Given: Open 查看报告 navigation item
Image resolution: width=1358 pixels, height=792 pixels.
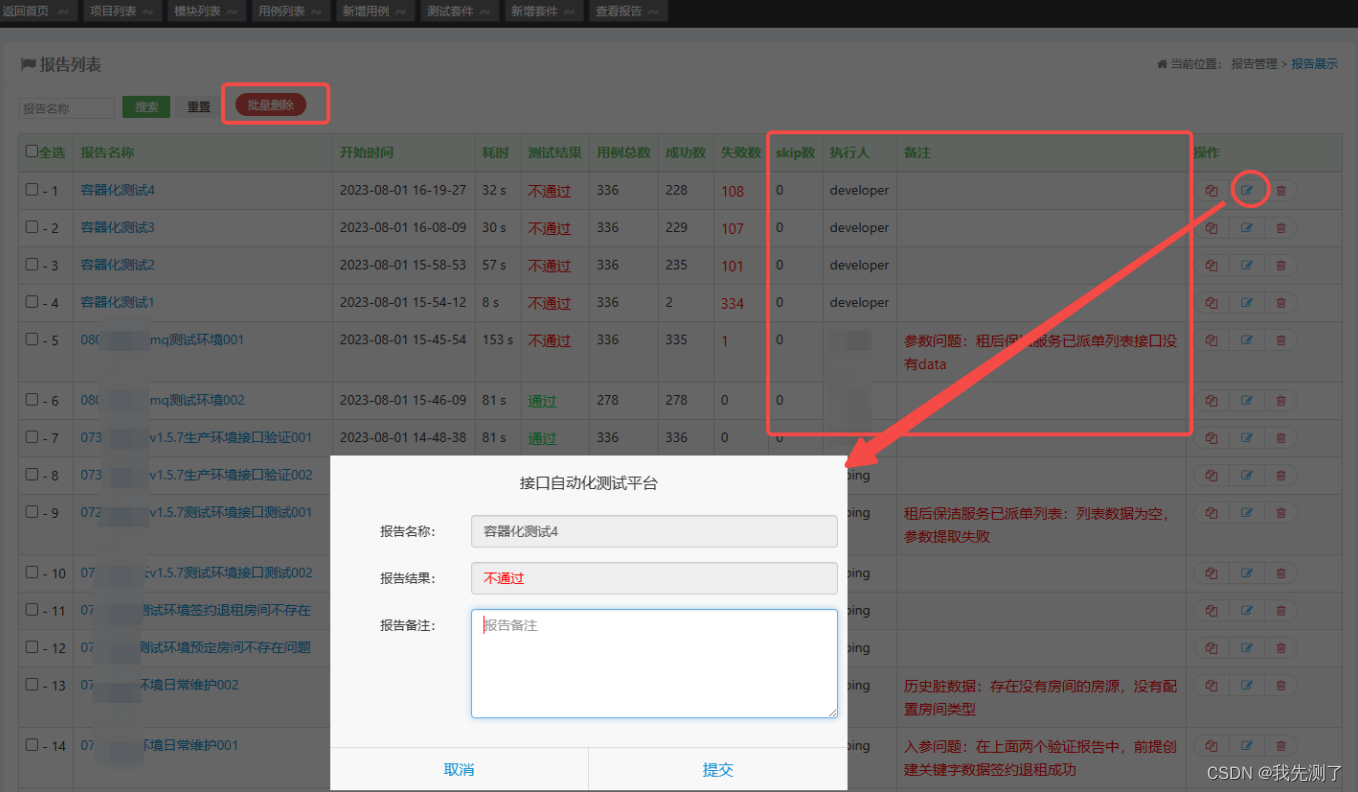Looking at the screenshot, I should coord(627,11).
